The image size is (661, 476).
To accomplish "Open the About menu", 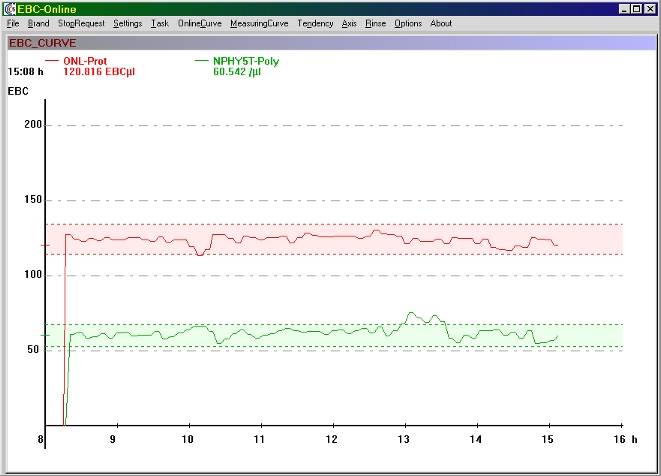I will coord(440,23).
